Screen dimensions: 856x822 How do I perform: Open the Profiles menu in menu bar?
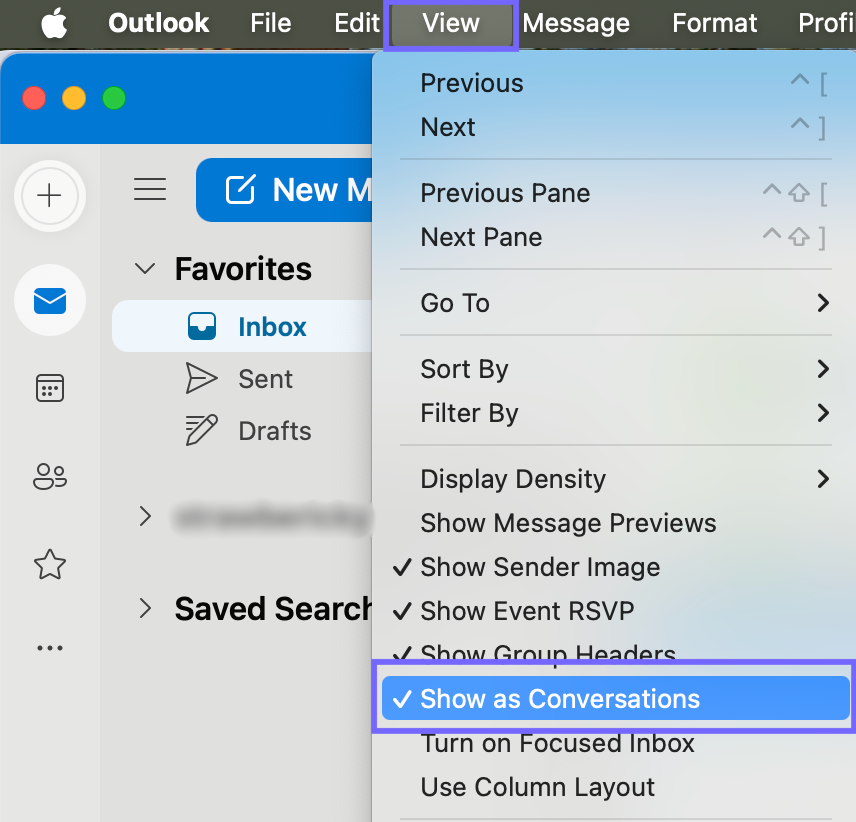pyautogui.click(x=825, y=23)
